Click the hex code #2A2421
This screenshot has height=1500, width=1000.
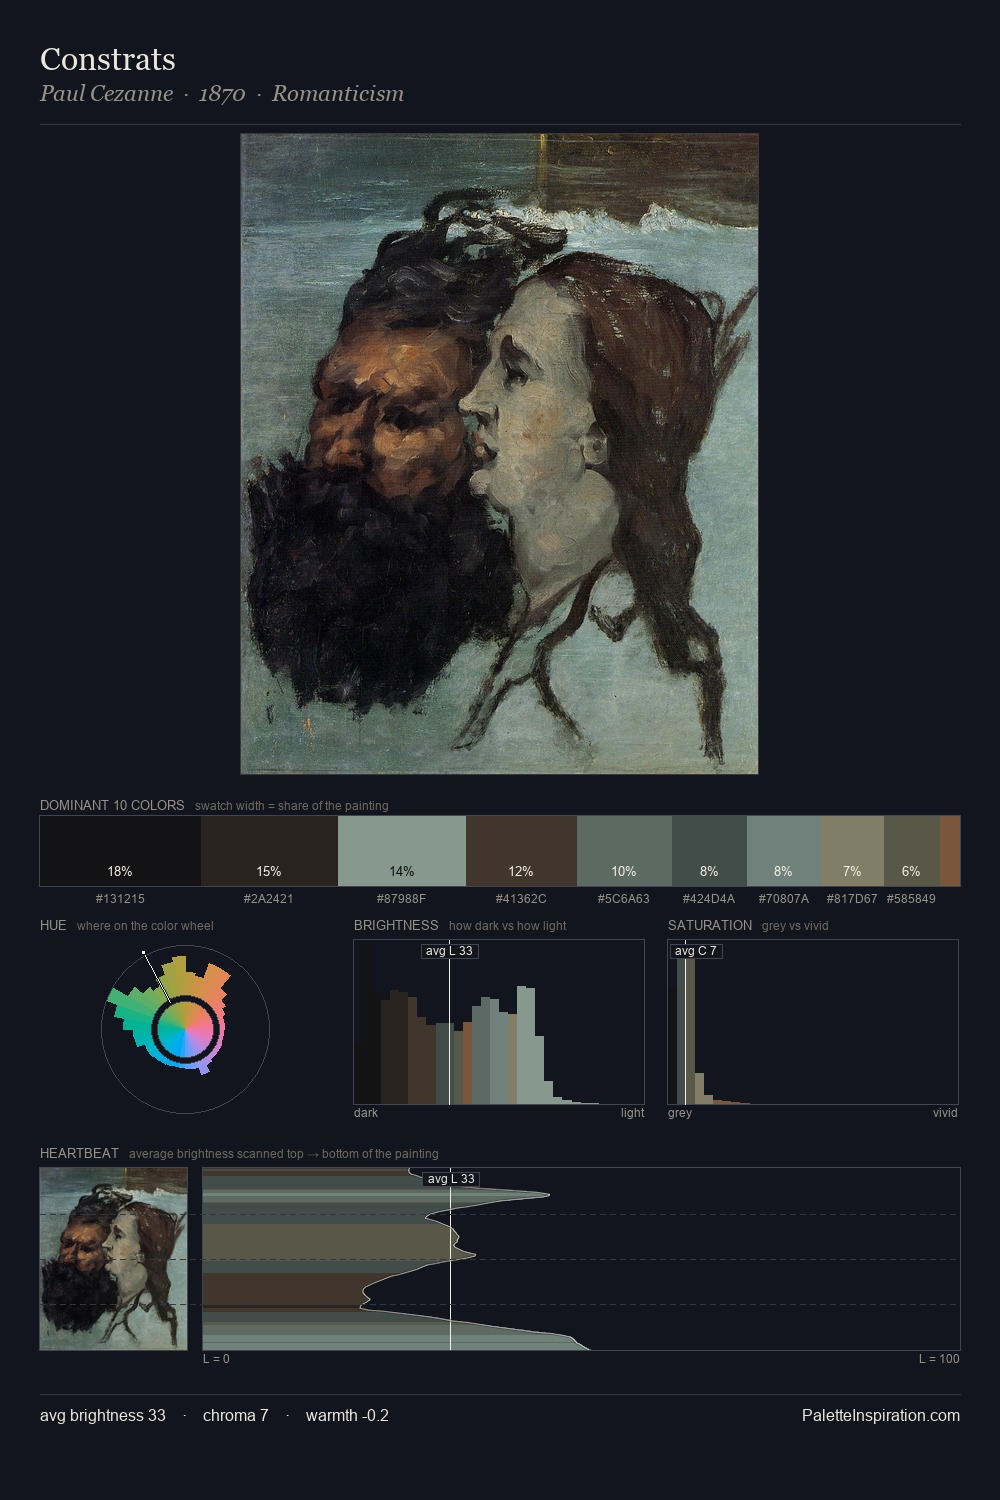click(269, 899)
